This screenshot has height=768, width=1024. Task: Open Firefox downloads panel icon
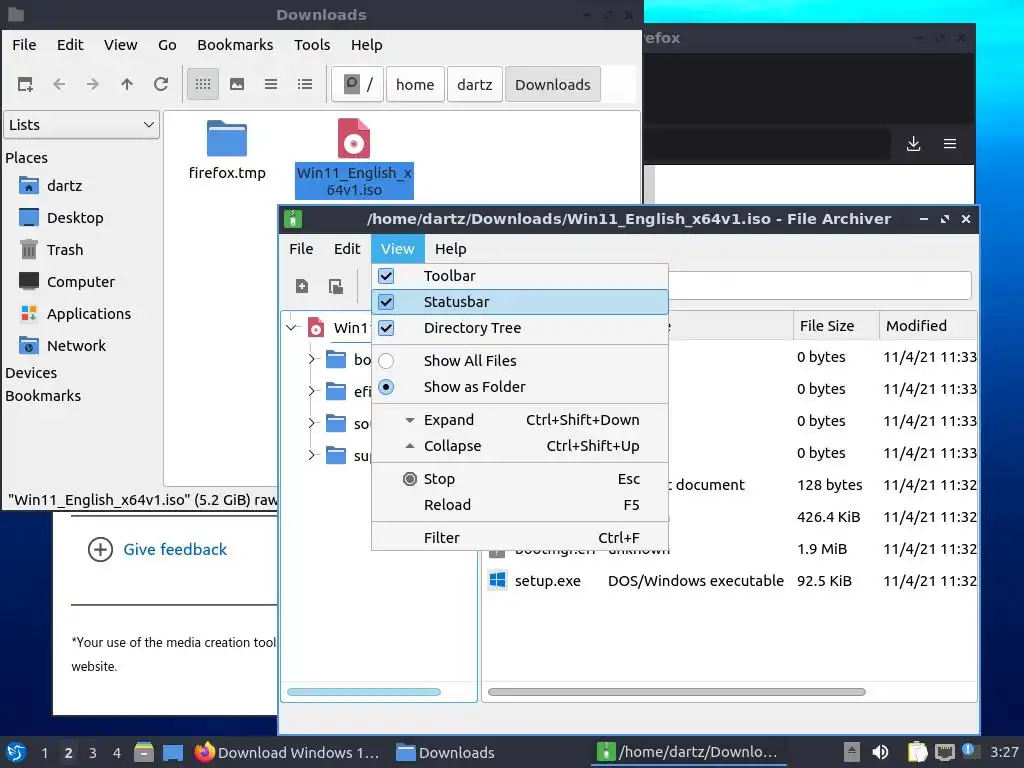pyautogui.click(x=914, y=144)
